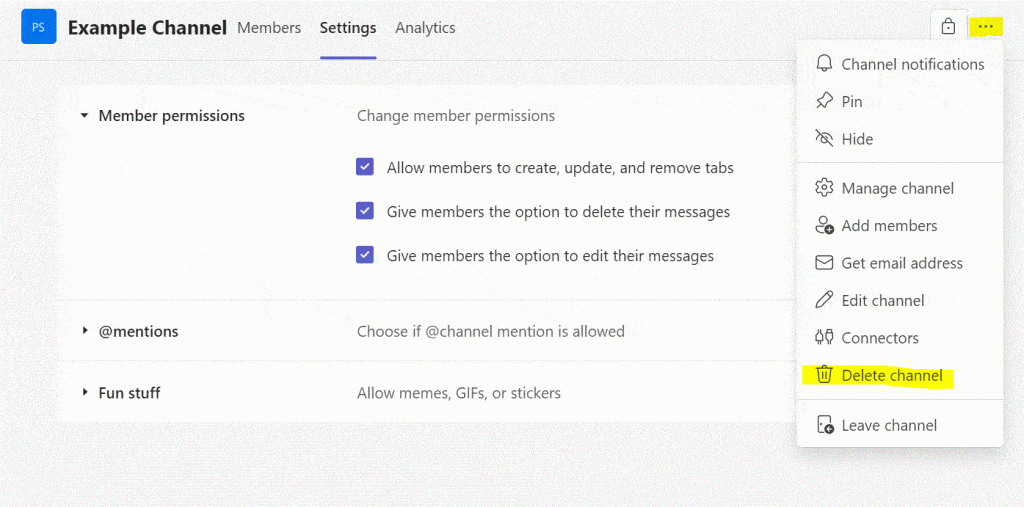Click the gear icon beside Manage channel
The image size is (1024, 507).
825,188
